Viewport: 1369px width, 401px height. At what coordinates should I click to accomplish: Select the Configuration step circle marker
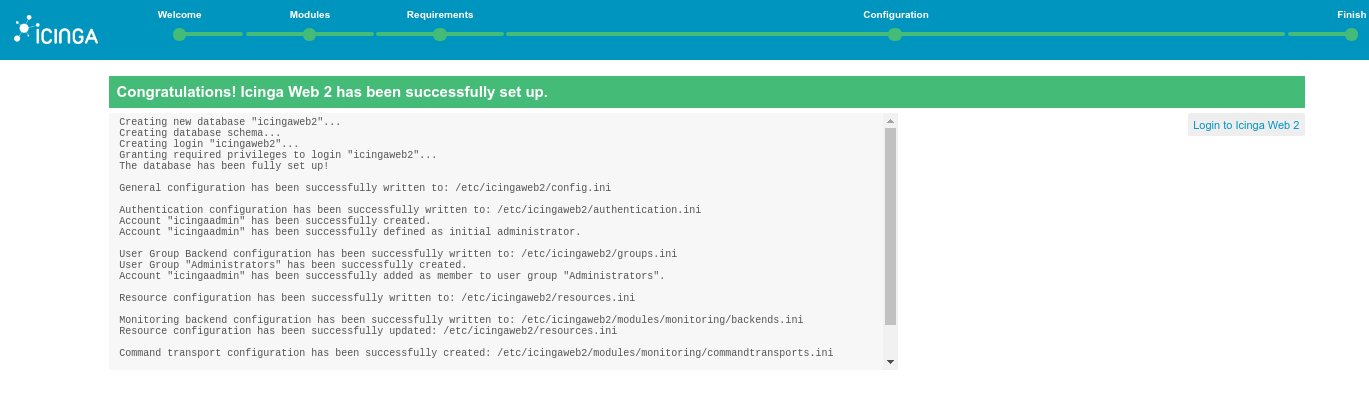[x=895, y=34]
